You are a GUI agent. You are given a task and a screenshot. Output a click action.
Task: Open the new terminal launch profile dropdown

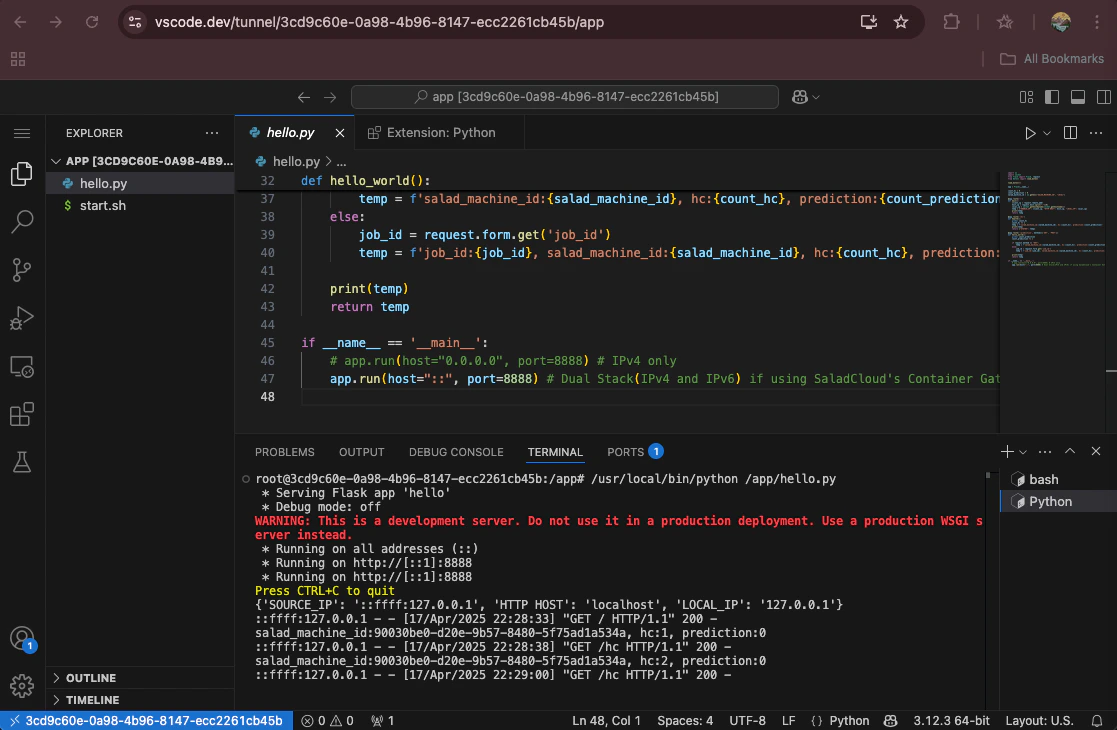tap(1024, 452)
